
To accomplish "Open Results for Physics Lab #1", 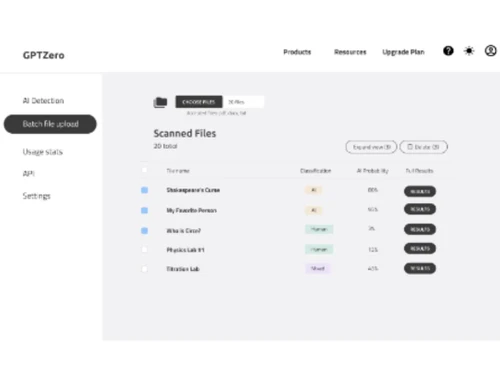I will [x=420, y=249].
